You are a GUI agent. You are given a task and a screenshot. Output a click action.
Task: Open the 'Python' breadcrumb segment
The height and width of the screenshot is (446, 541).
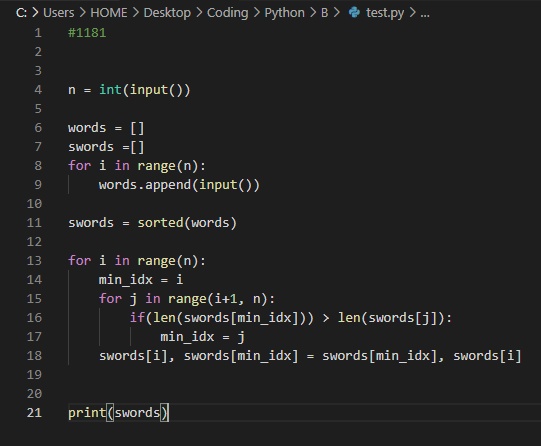[284, 13]
